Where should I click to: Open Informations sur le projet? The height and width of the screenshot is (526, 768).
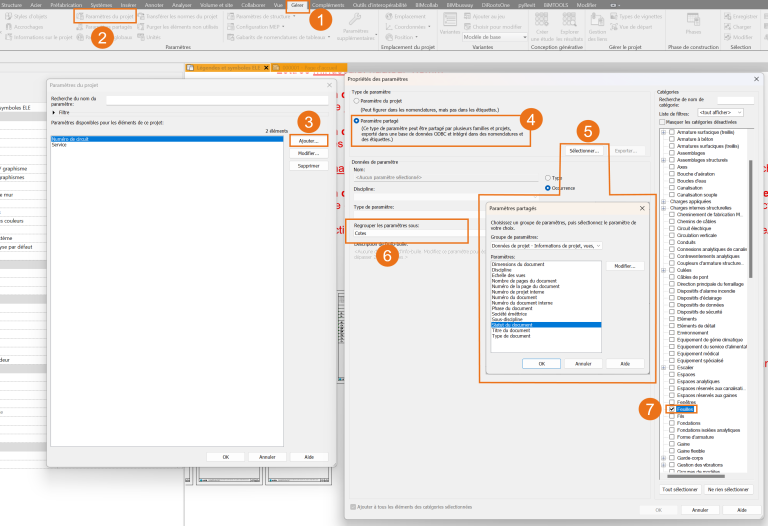point(39,37)
